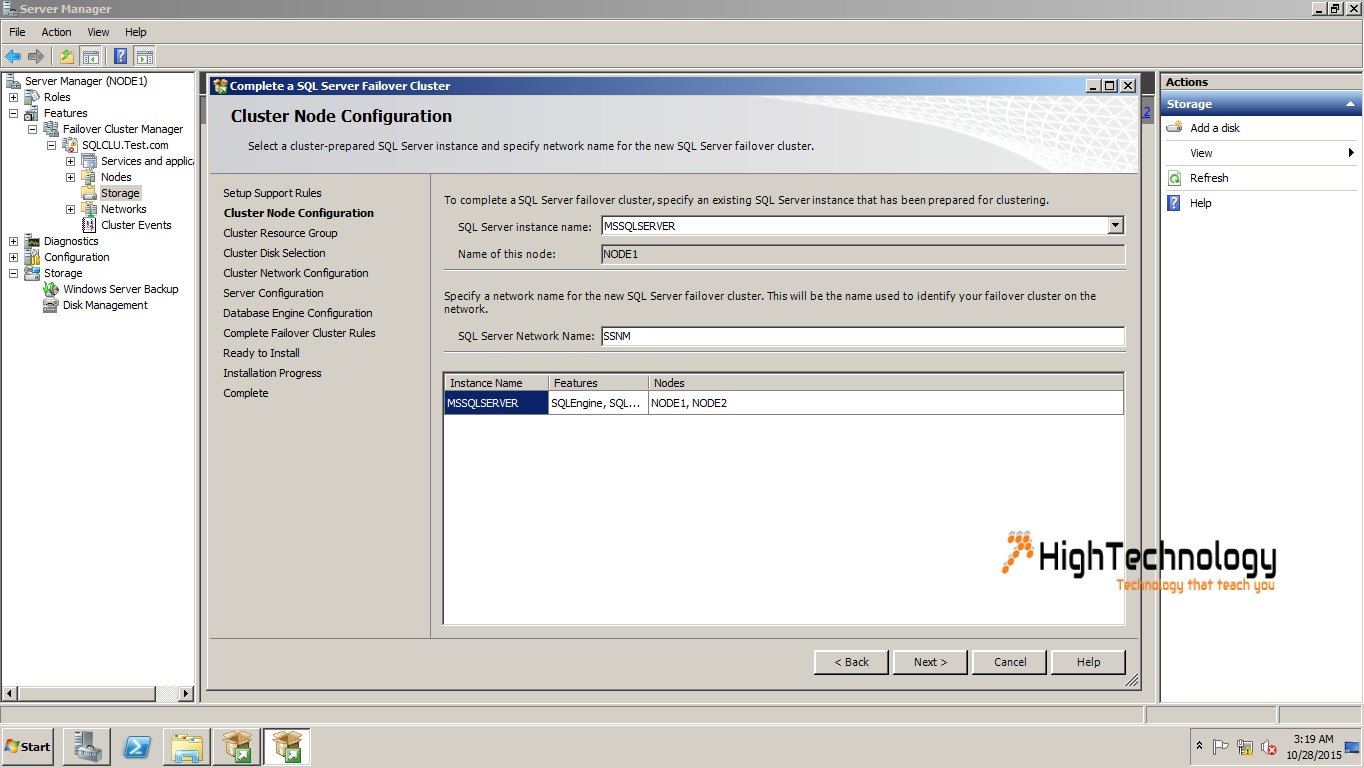This screenshot has height=768, width=1364.
Task: Click the Refresh action icon
Action: click(x=1174, y=178)
